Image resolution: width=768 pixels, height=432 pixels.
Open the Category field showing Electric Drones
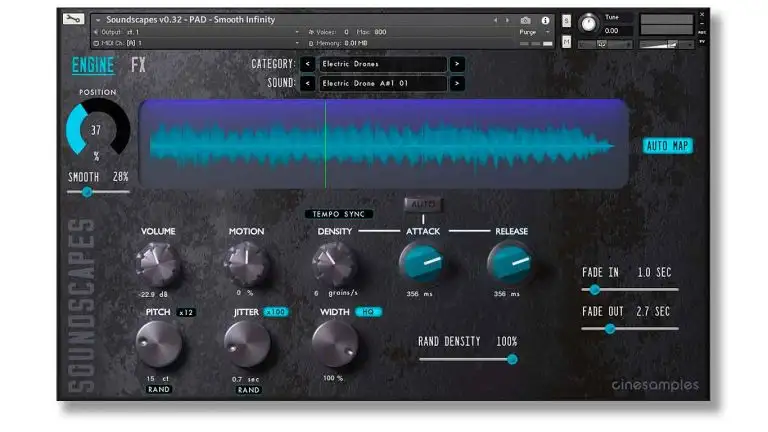tap(383, 64)
